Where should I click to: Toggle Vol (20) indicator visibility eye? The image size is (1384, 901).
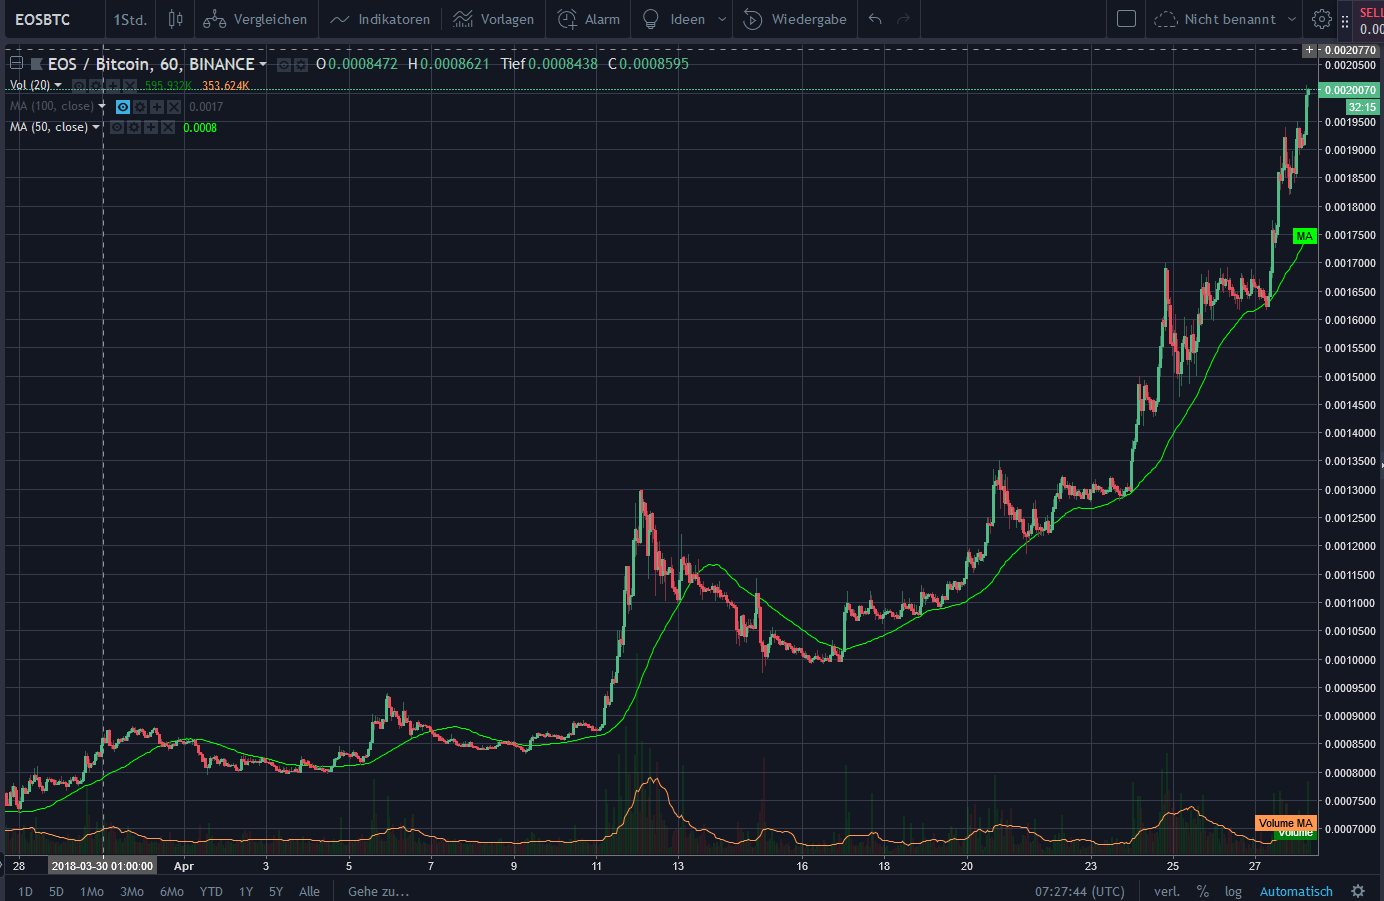[x=79, y=86]
